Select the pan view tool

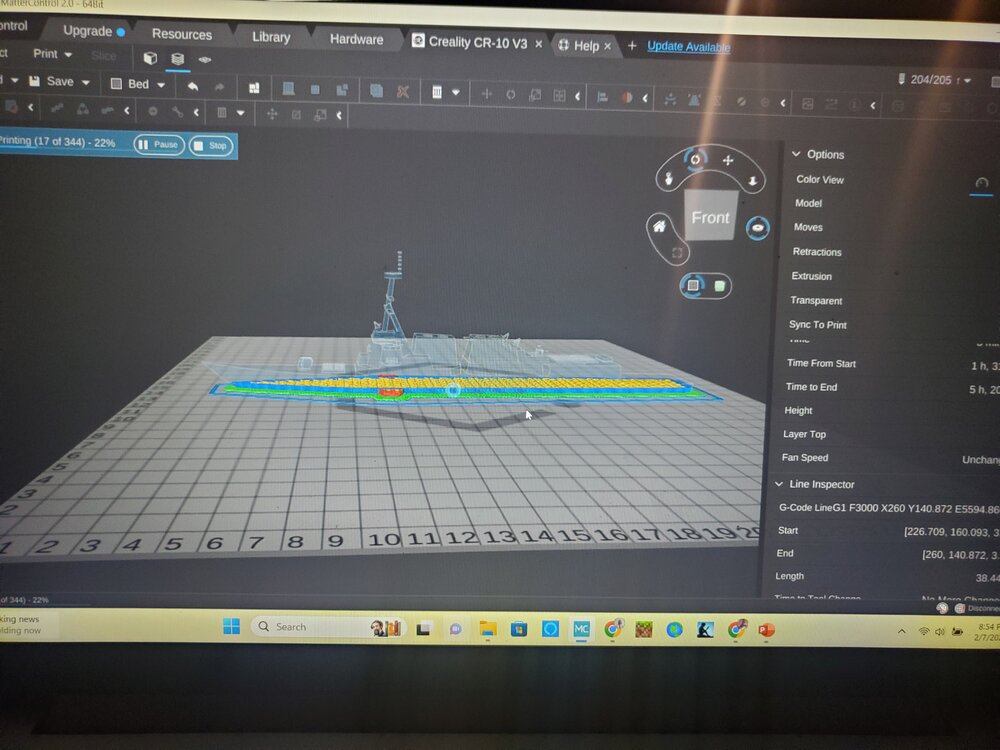point(728,160)
